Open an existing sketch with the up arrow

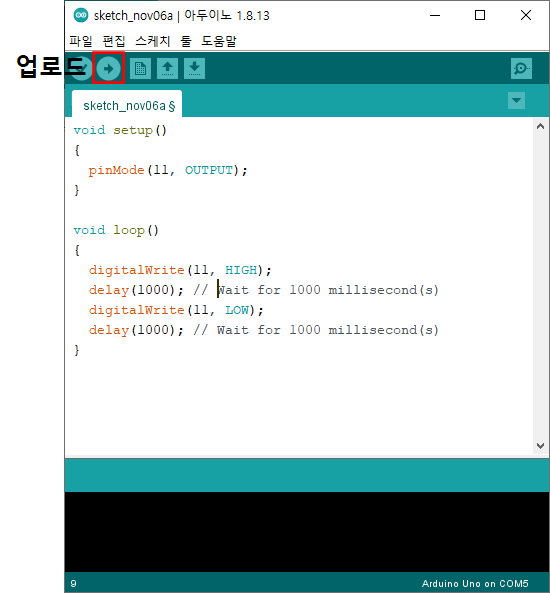click(x=168, y=68)
